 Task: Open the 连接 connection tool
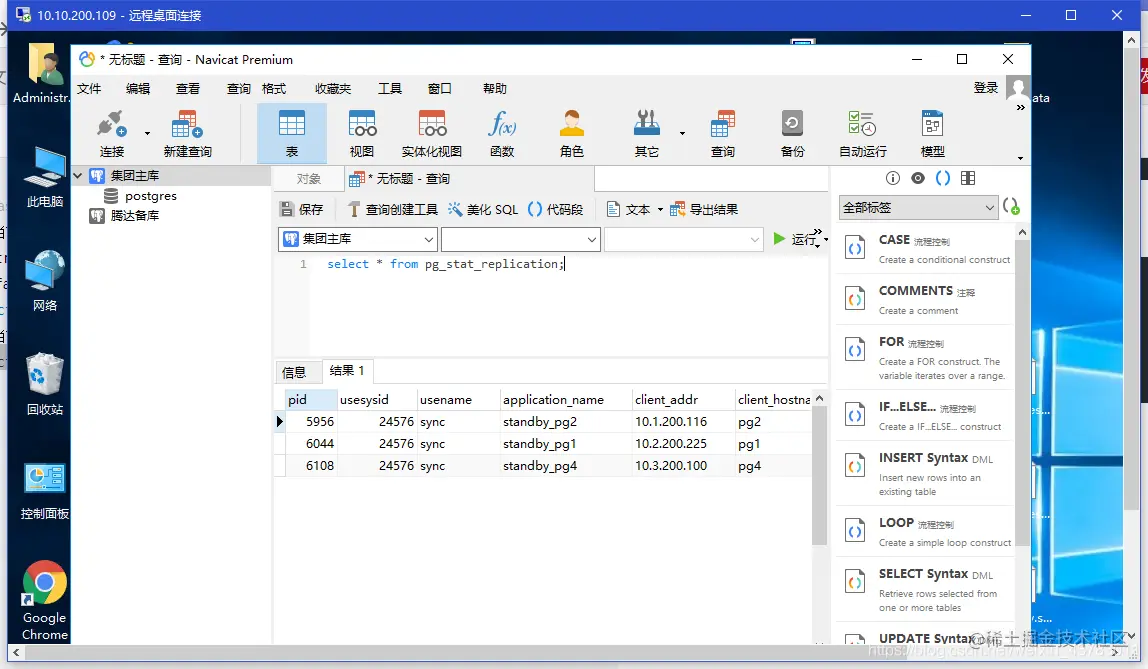point(111,133)
